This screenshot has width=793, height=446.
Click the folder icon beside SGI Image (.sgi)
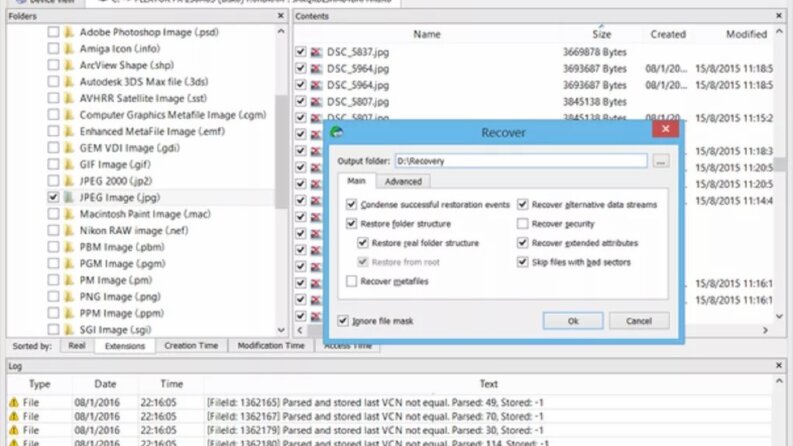click(69, 330)
